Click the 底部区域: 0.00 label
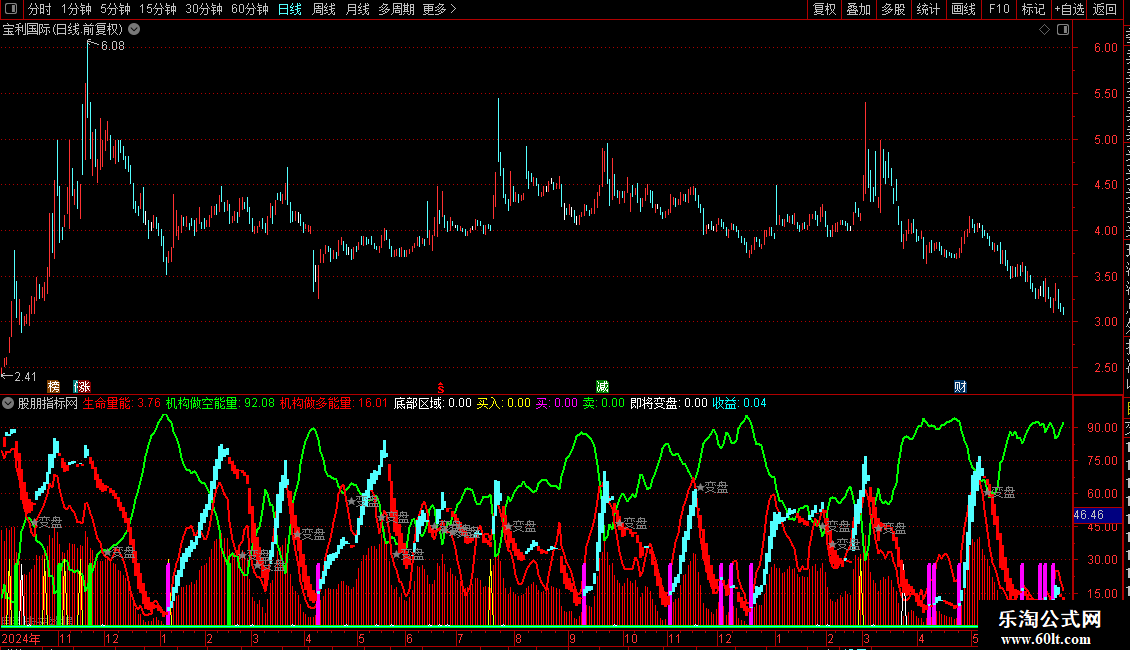This screenshot has width=1130, height=650. pyautogui.click(x=432, y=404)
